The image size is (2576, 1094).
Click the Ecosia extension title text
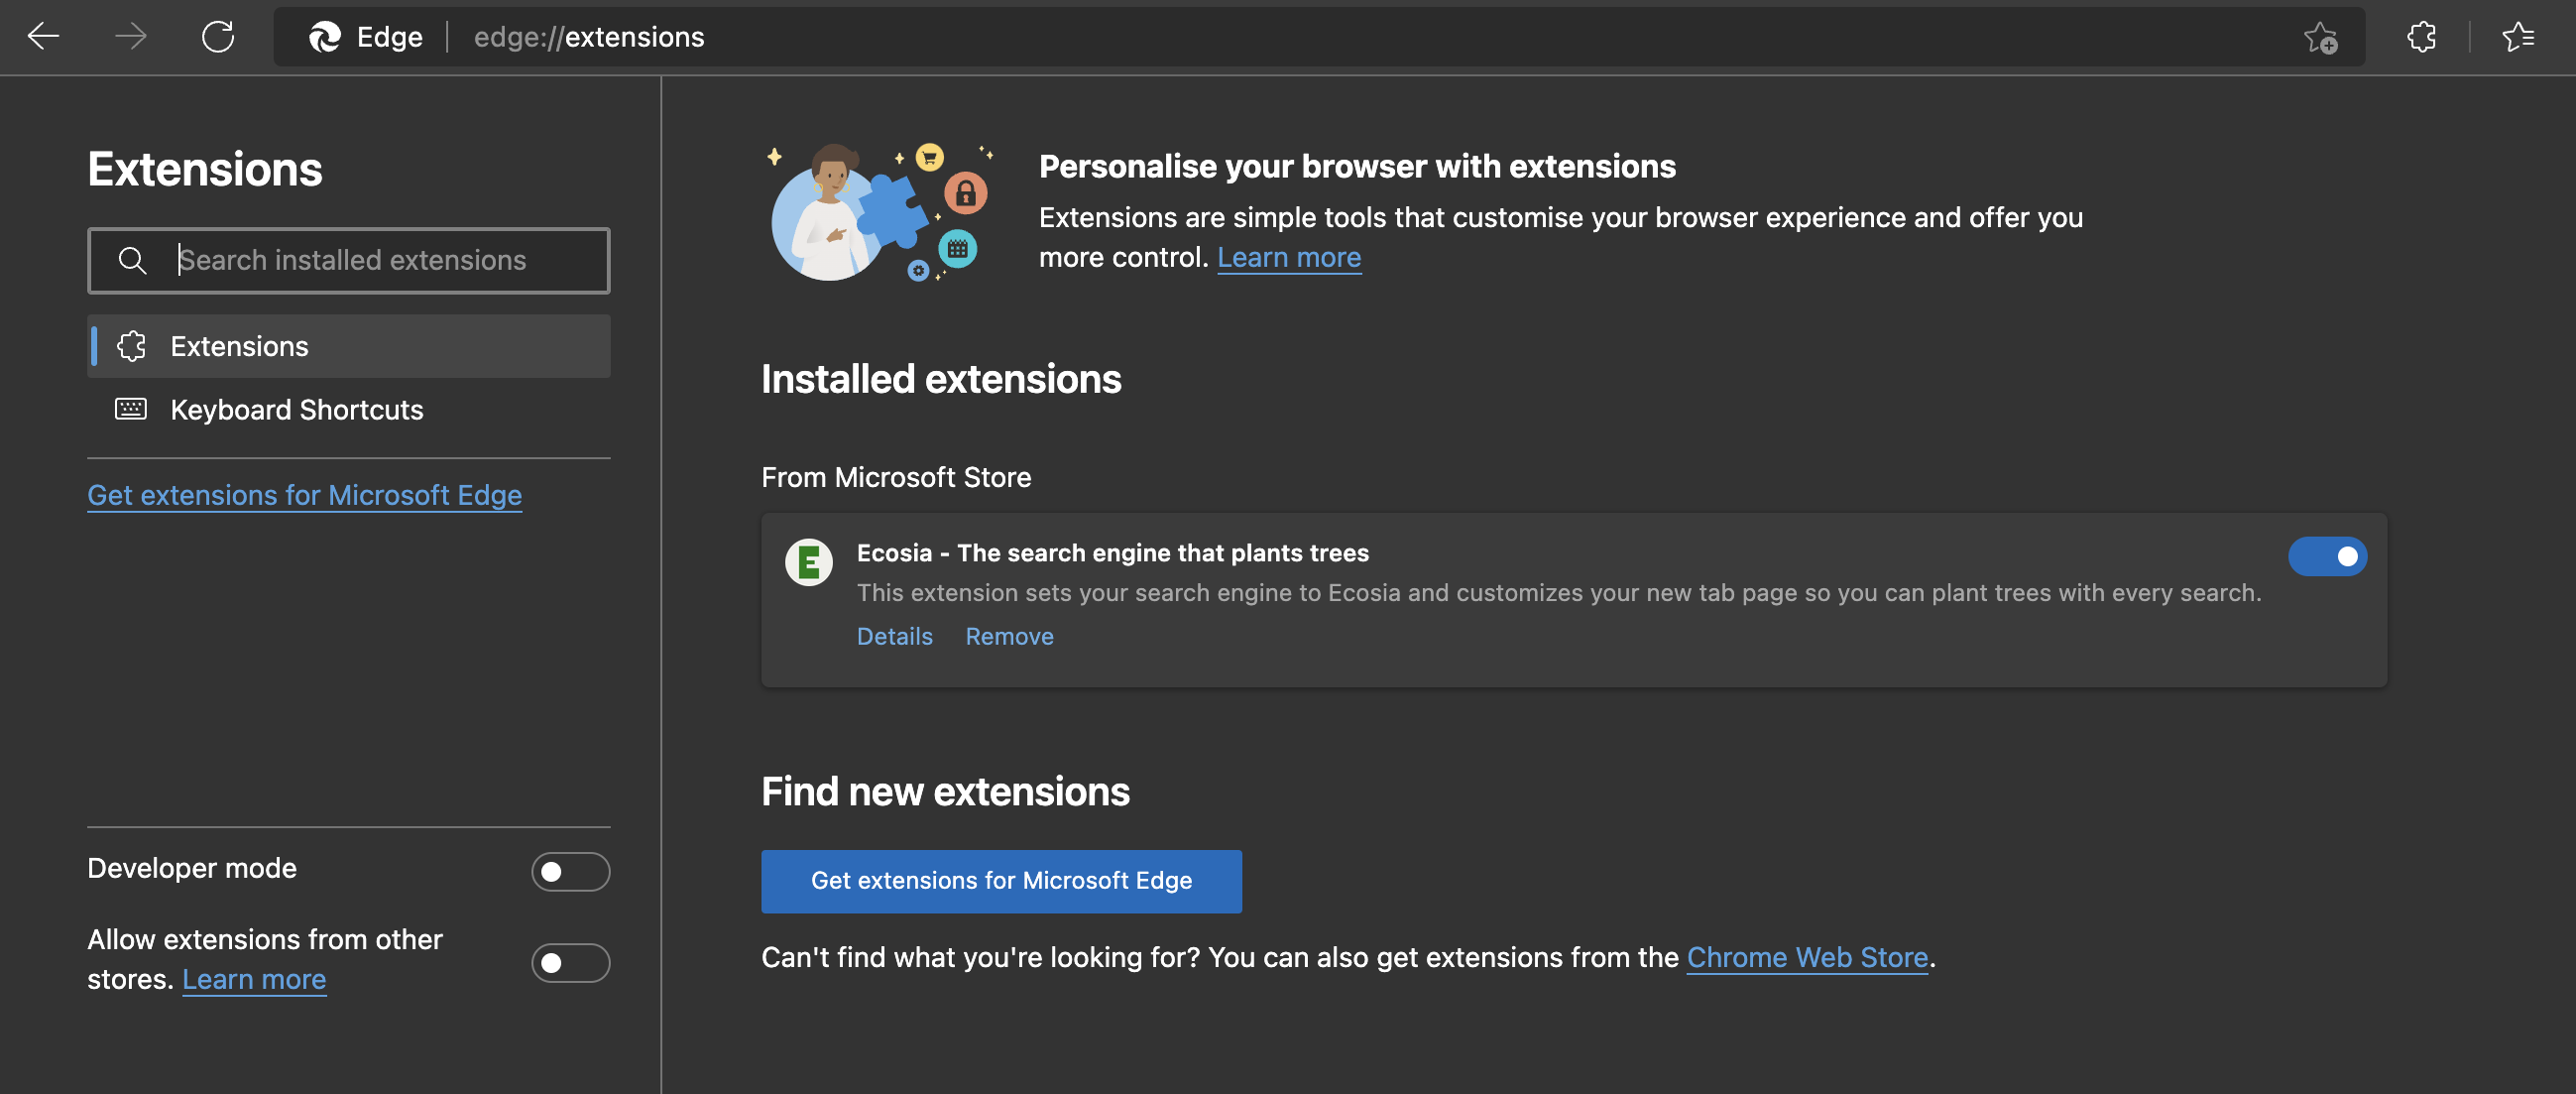click(1112, 553)
